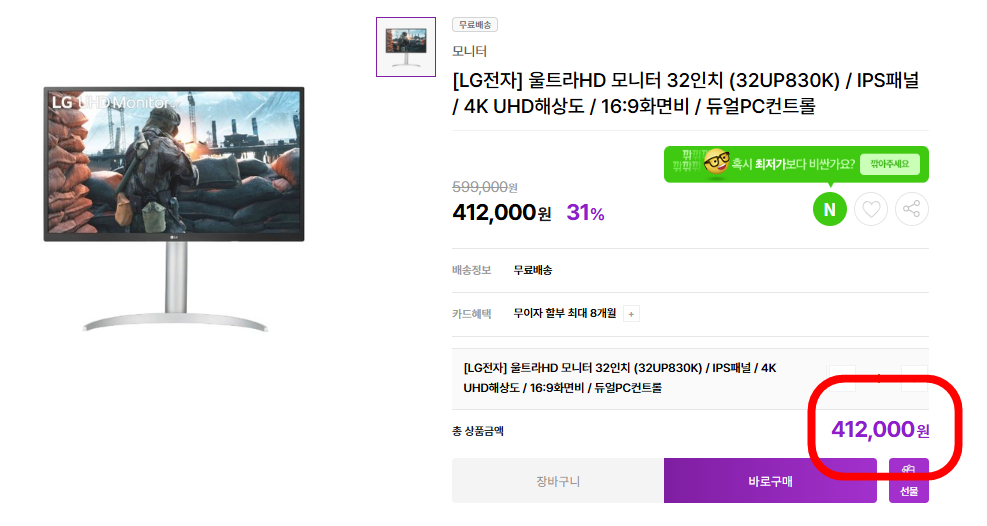Viewport: 987px width, 526px height.
Task: Click the selected option's product name
Action: (x=620, y=377)
